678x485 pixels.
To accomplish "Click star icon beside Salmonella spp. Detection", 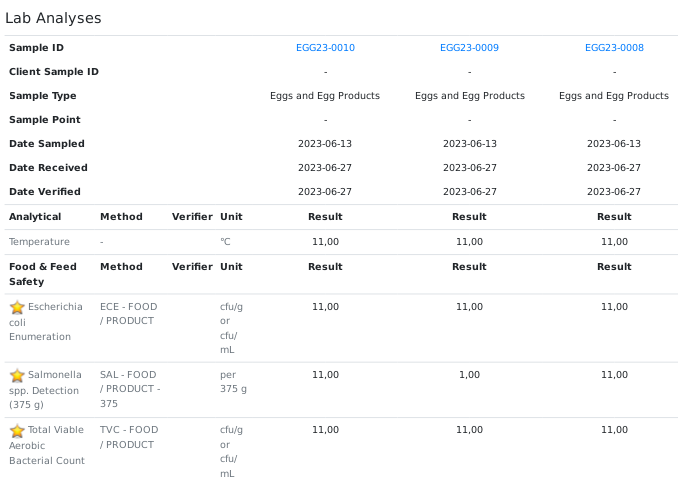I will pos(17,376).
